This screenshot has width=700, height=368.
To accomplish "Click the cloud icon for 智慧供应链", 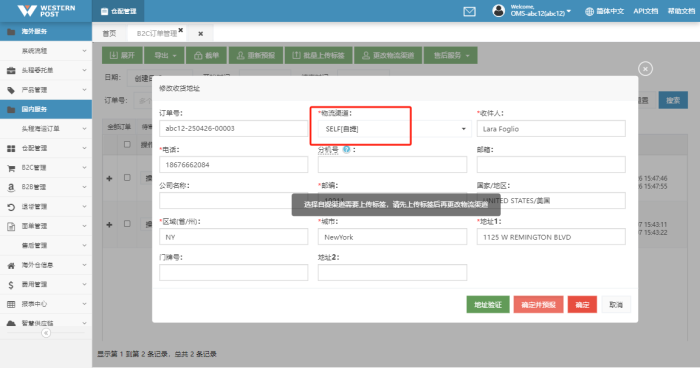I will [x=11, y=323].
